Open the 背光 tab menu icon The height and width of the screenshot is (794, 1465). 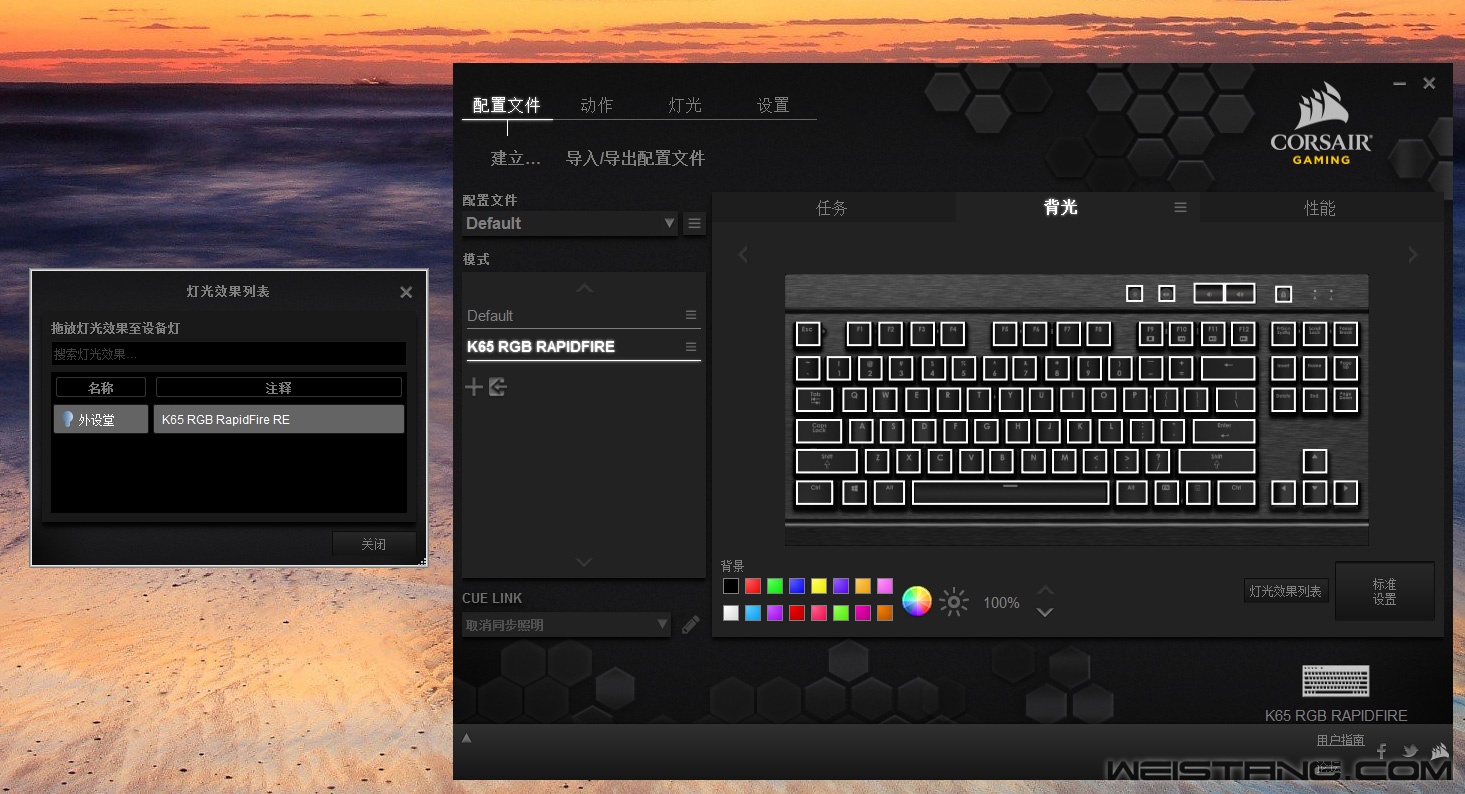(x=1180, y=207)
